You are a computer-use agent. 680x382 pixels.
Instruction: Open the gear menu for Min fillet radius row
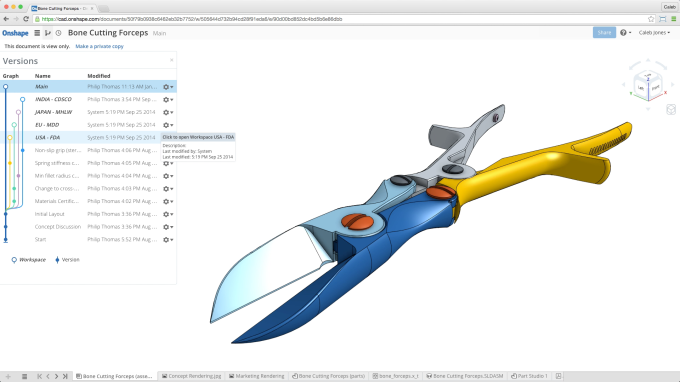tap(168, 176)
